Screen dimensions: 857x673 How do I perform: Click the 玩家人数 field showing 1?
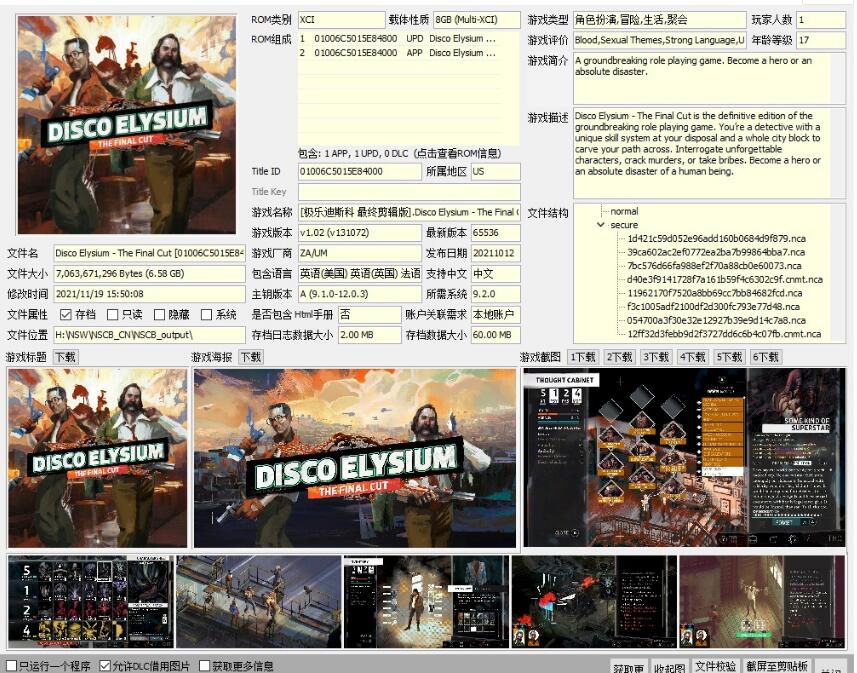[821, 20]
